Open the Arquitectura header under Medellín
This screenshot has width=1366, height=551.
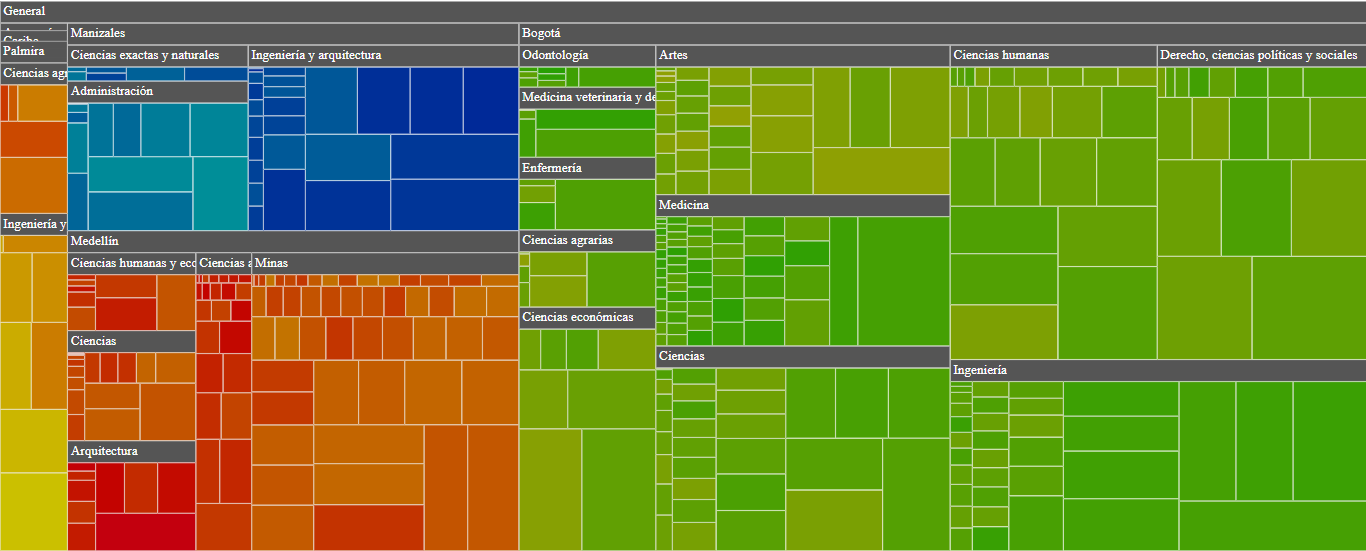coord(131,452)
